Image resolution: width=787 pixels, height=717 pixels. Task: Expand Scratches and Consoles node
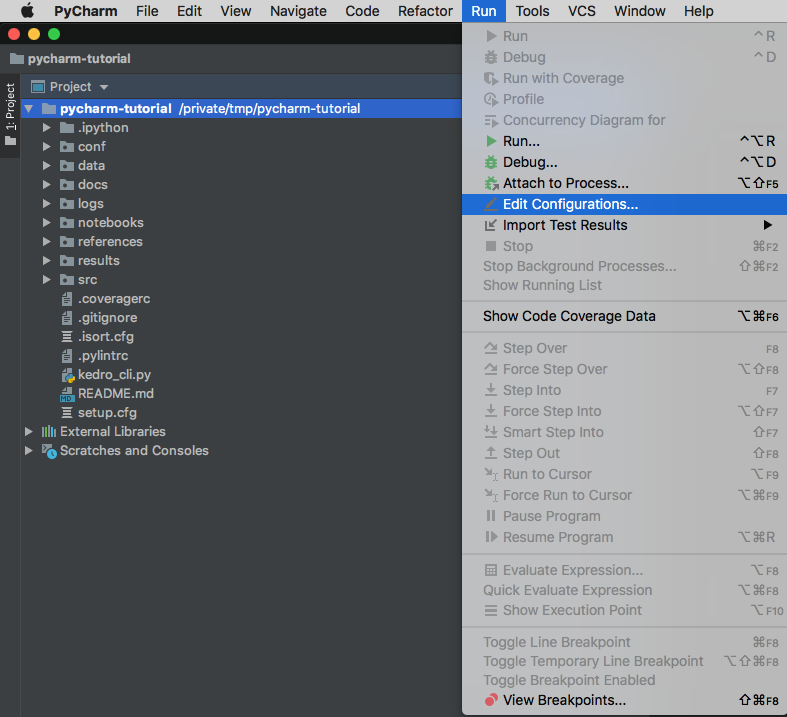(x=29, y=451)
